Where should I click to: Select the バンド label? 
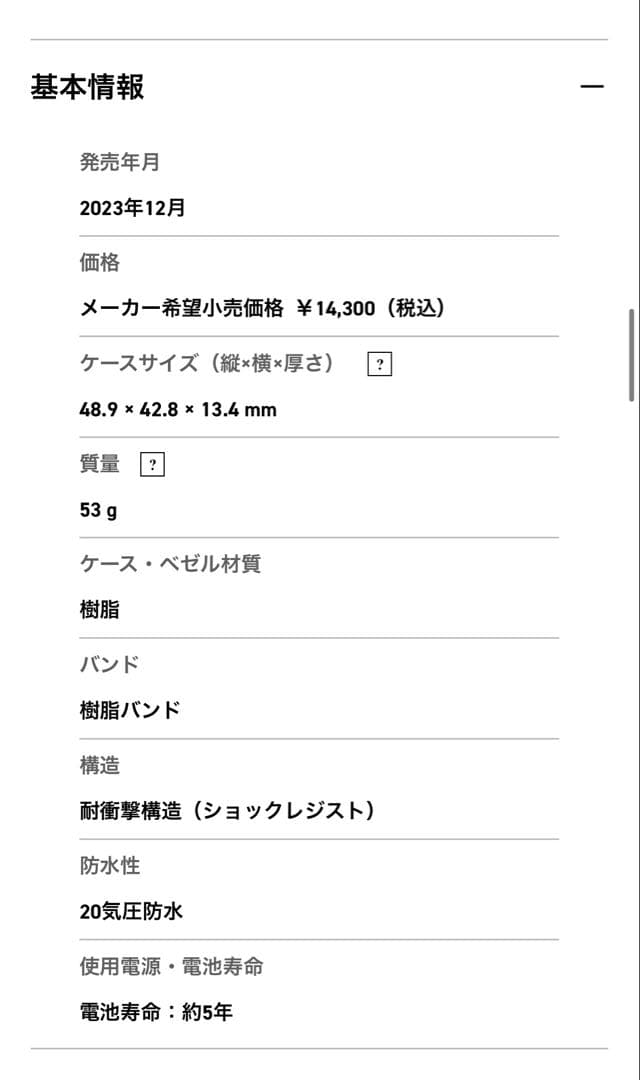tap(108, 664)
